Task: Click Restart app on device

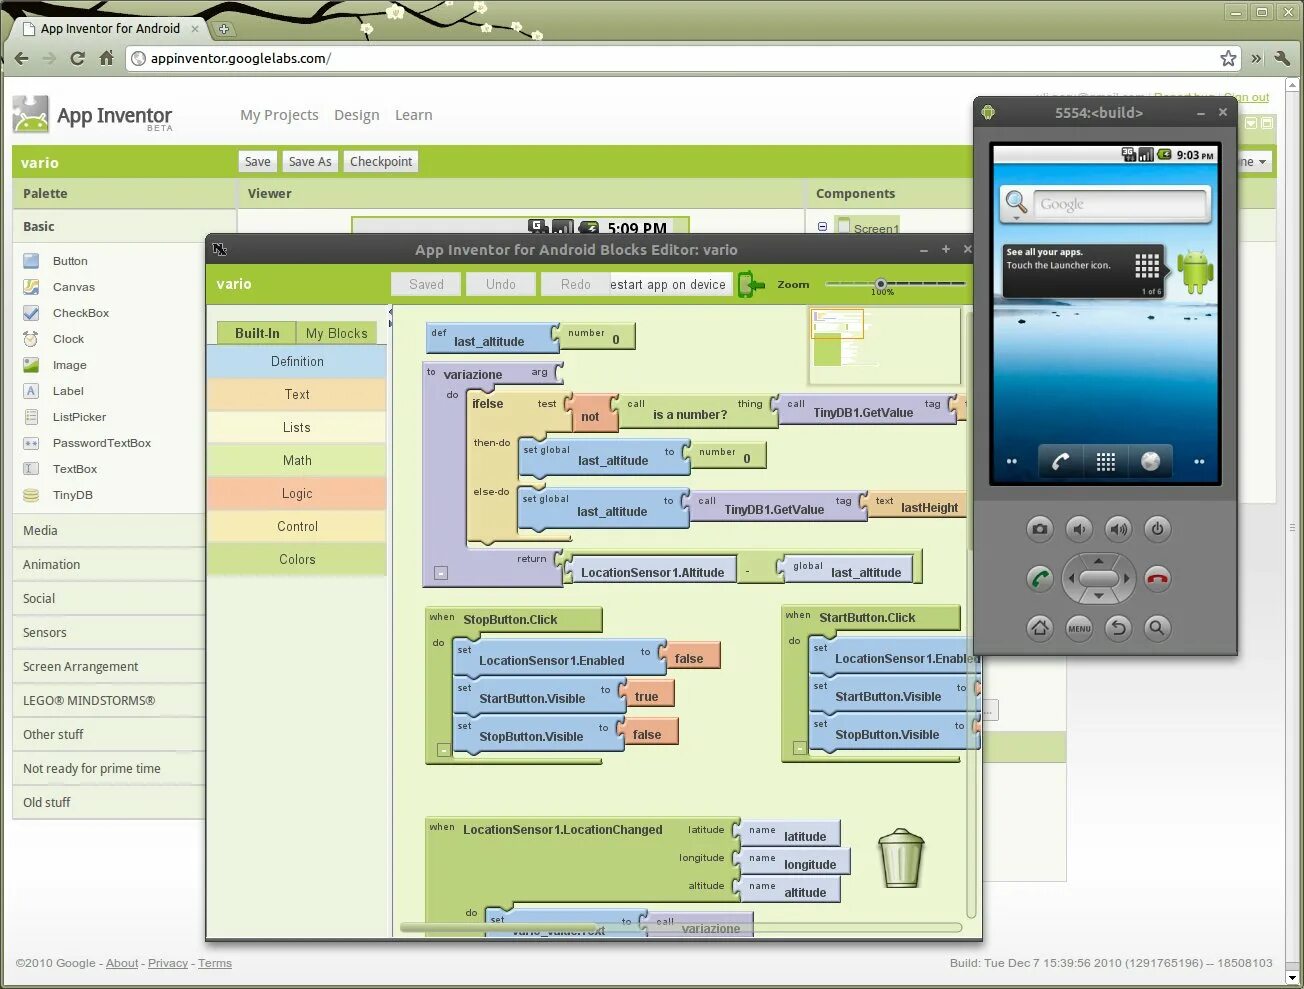Action: point(671,285)
